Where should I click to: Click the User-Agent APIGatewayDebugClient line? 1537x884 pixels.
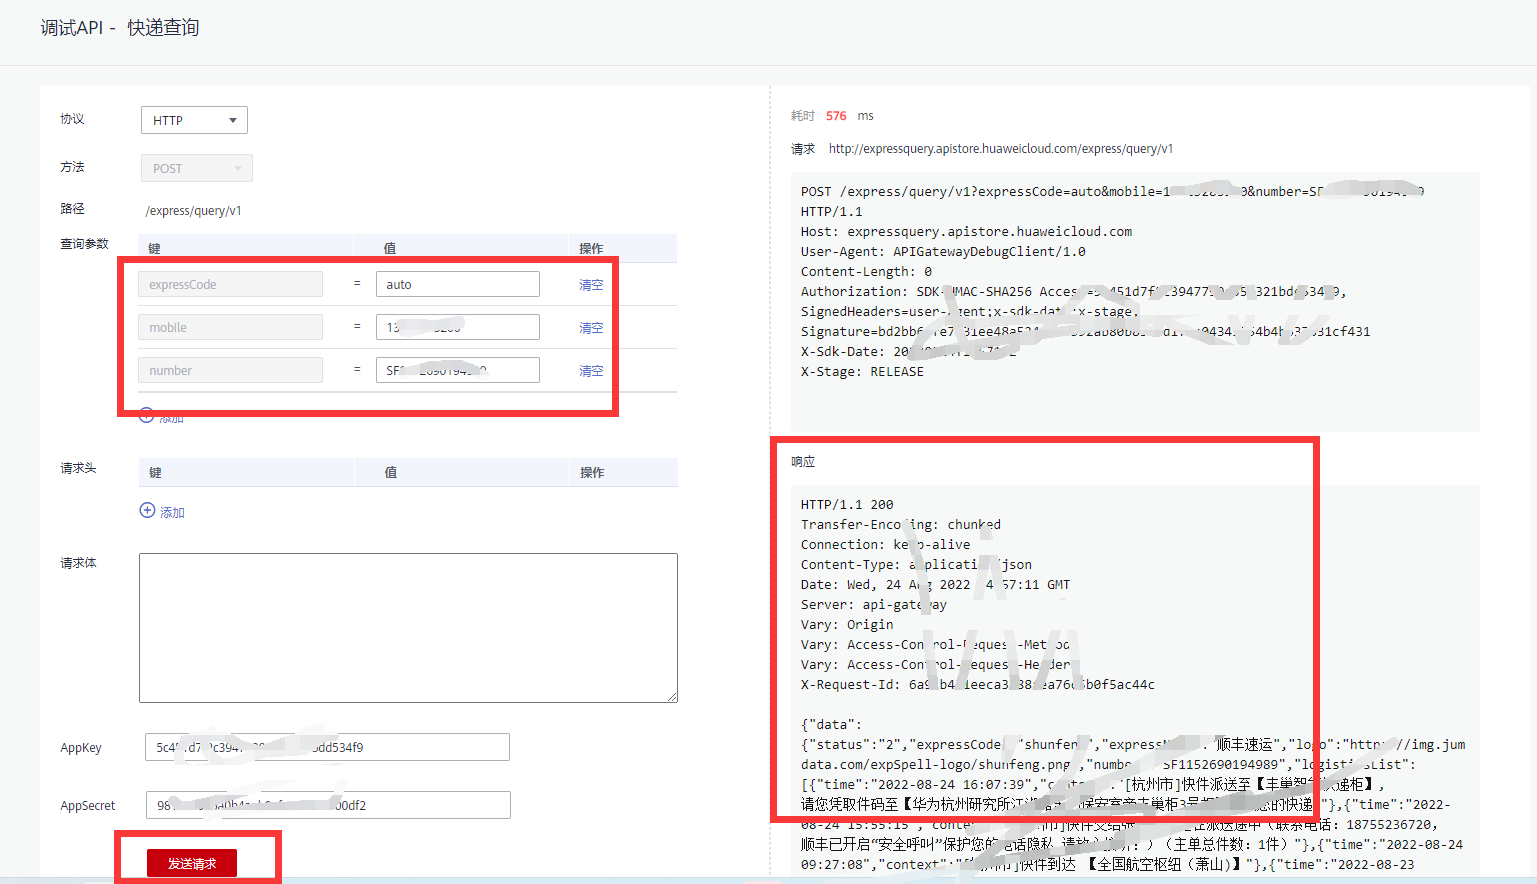[943, 252]
